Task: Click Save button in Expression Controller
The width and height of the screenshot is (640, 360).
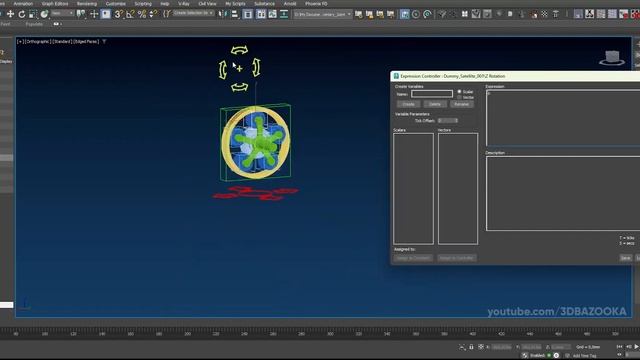Action: [625, 258]
